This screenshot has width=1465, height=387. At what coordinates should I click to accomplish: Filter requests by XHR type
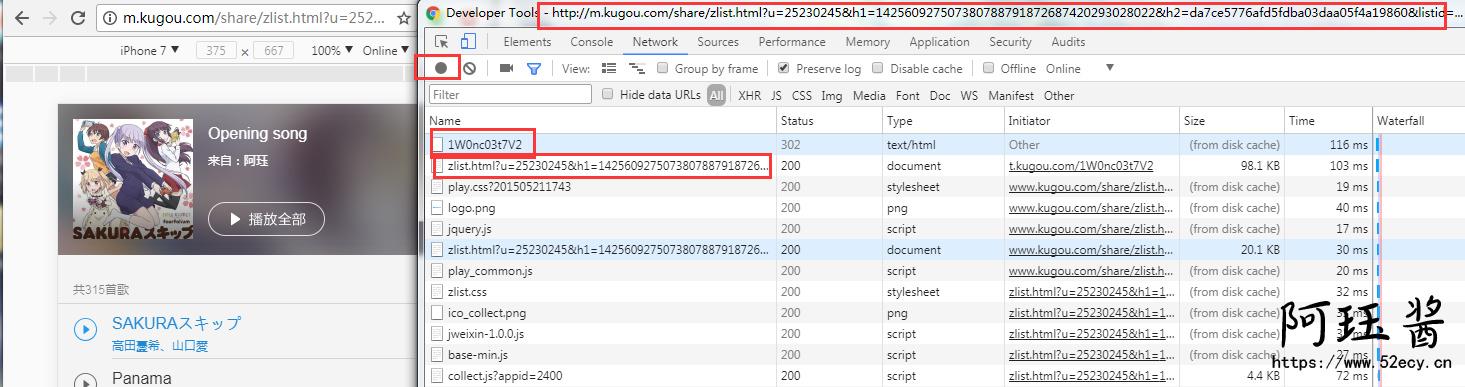click(x=749, y=96)
